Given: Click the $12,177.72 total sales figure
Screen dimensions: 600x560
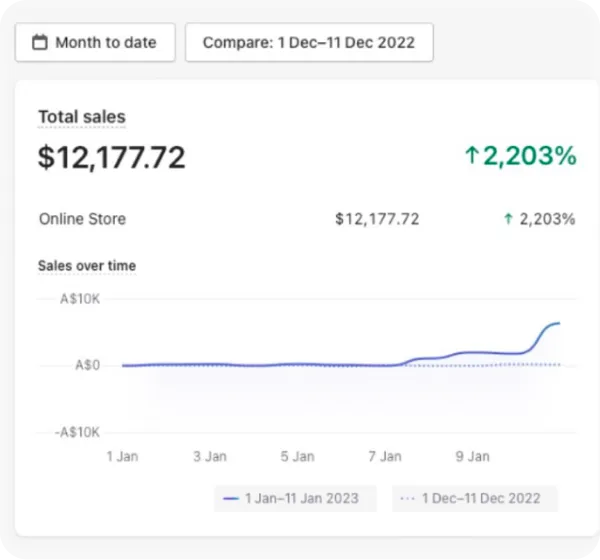Looking at the screenshot, I should (x=112, y=157).
